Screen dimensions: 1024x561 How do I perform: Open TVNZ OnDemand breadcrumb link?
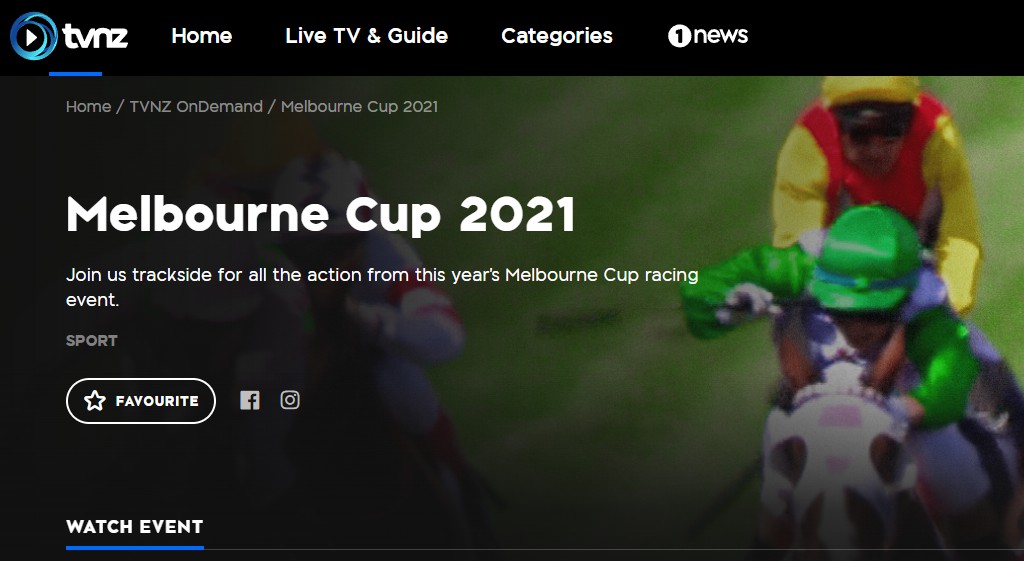196,106
